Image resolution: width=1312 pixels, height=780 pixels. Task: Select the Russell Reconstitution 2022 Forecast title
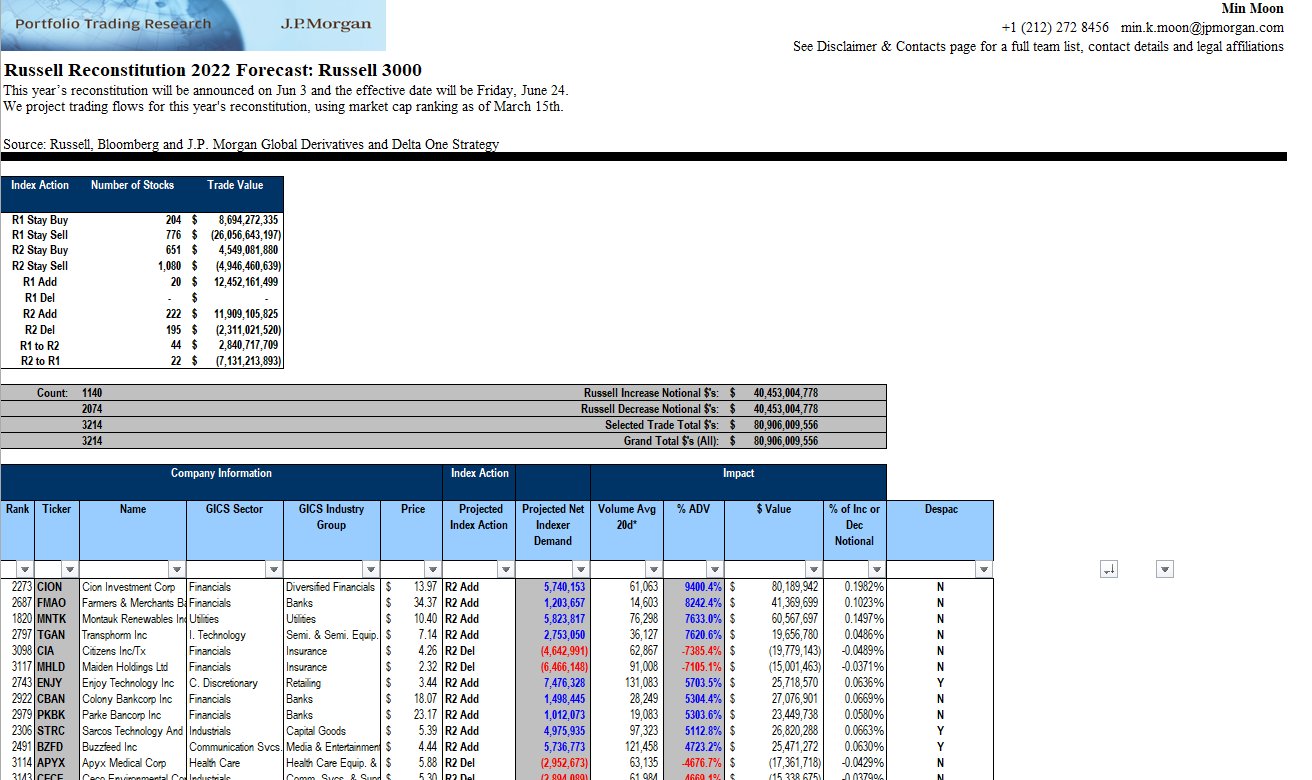[213, 70]
